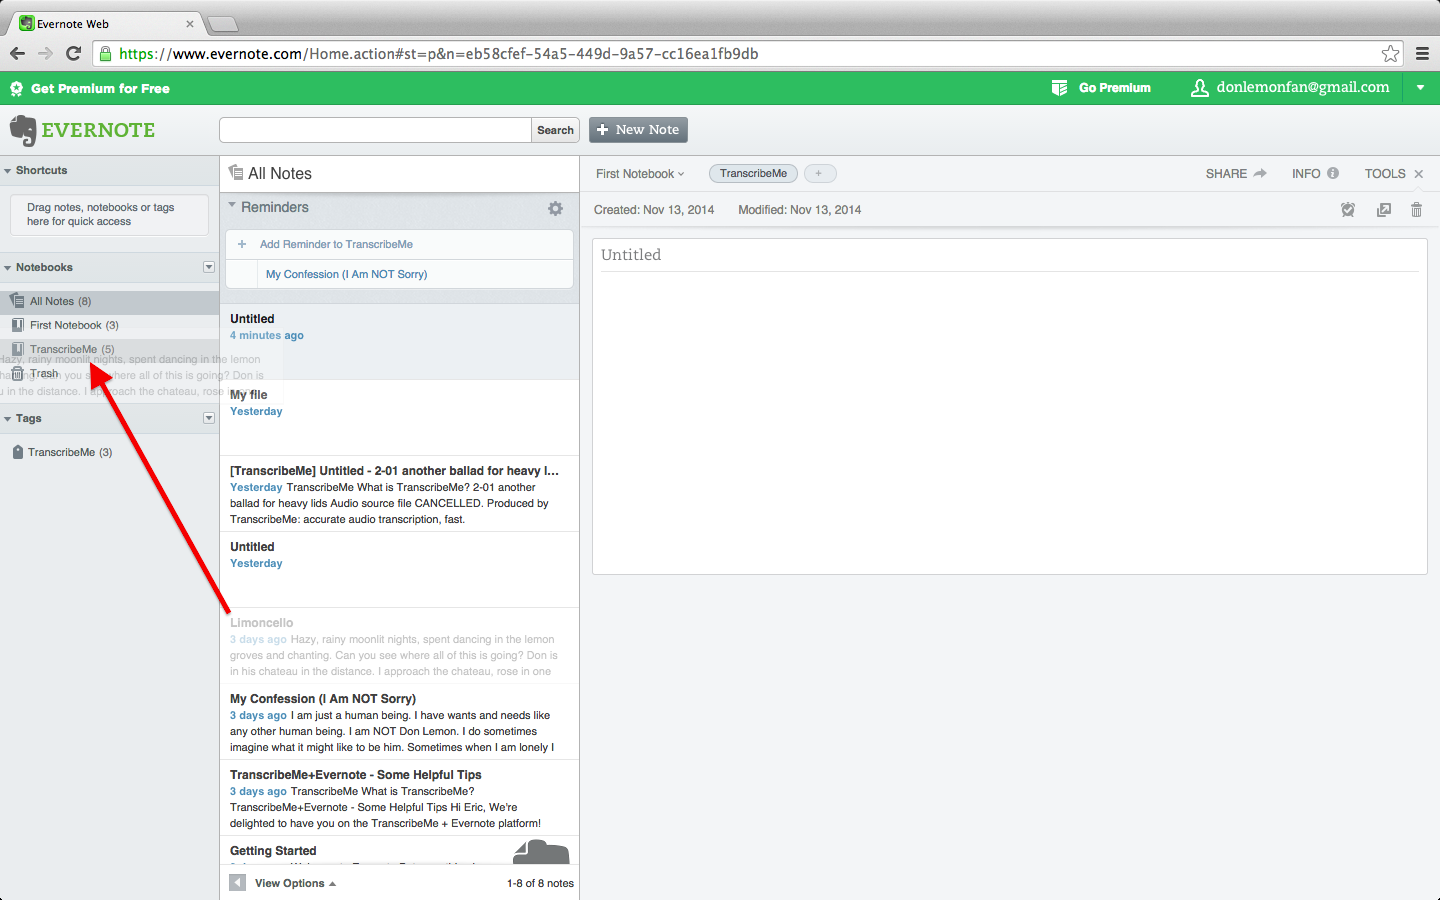Click the Trash icon in Notebooks
Screen dimensions: 1440x900
tap(17, 373)
